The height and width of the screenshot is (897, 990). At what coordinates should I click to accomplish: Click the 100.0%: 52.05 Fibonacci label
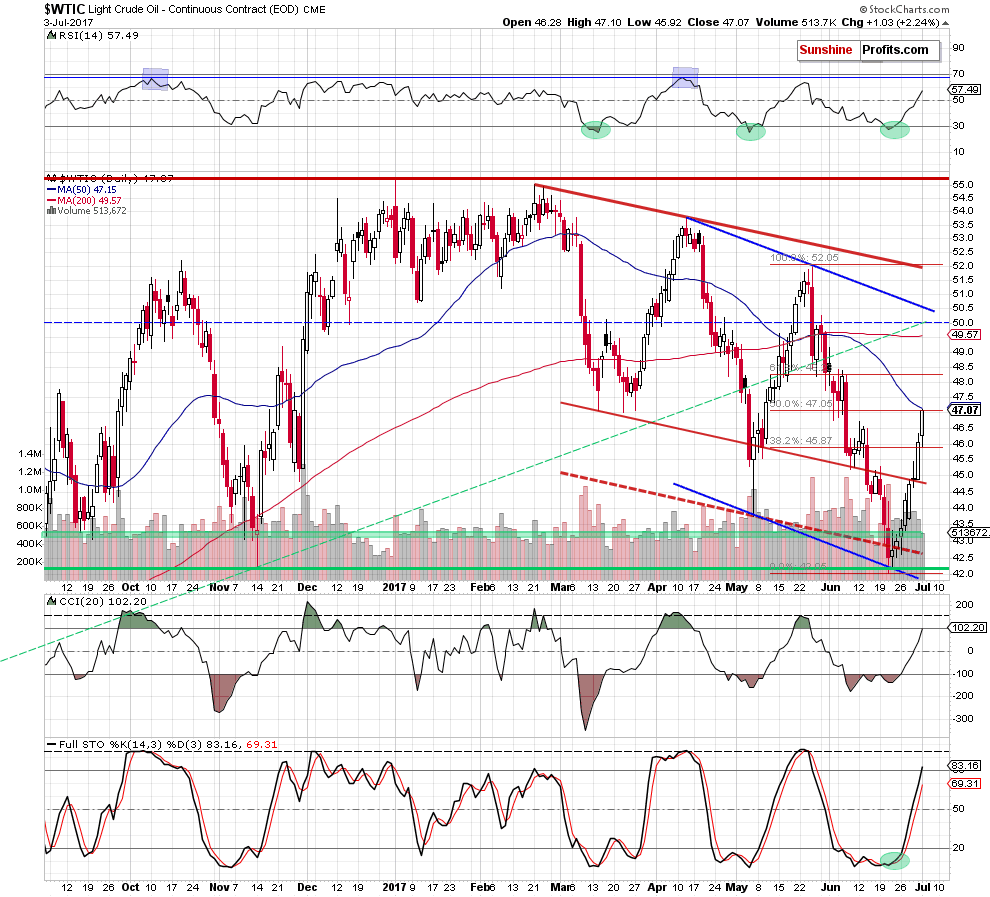(x=804, y=258)
